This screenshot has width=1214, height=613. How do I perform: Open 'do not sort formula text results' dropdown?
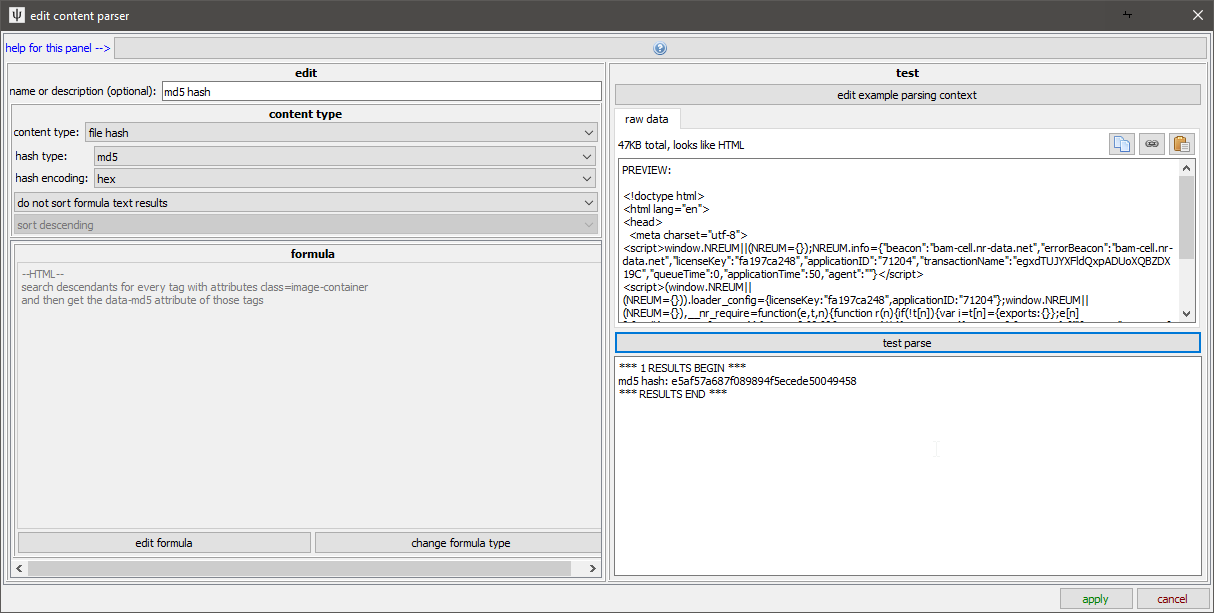(x=306, y=202)
